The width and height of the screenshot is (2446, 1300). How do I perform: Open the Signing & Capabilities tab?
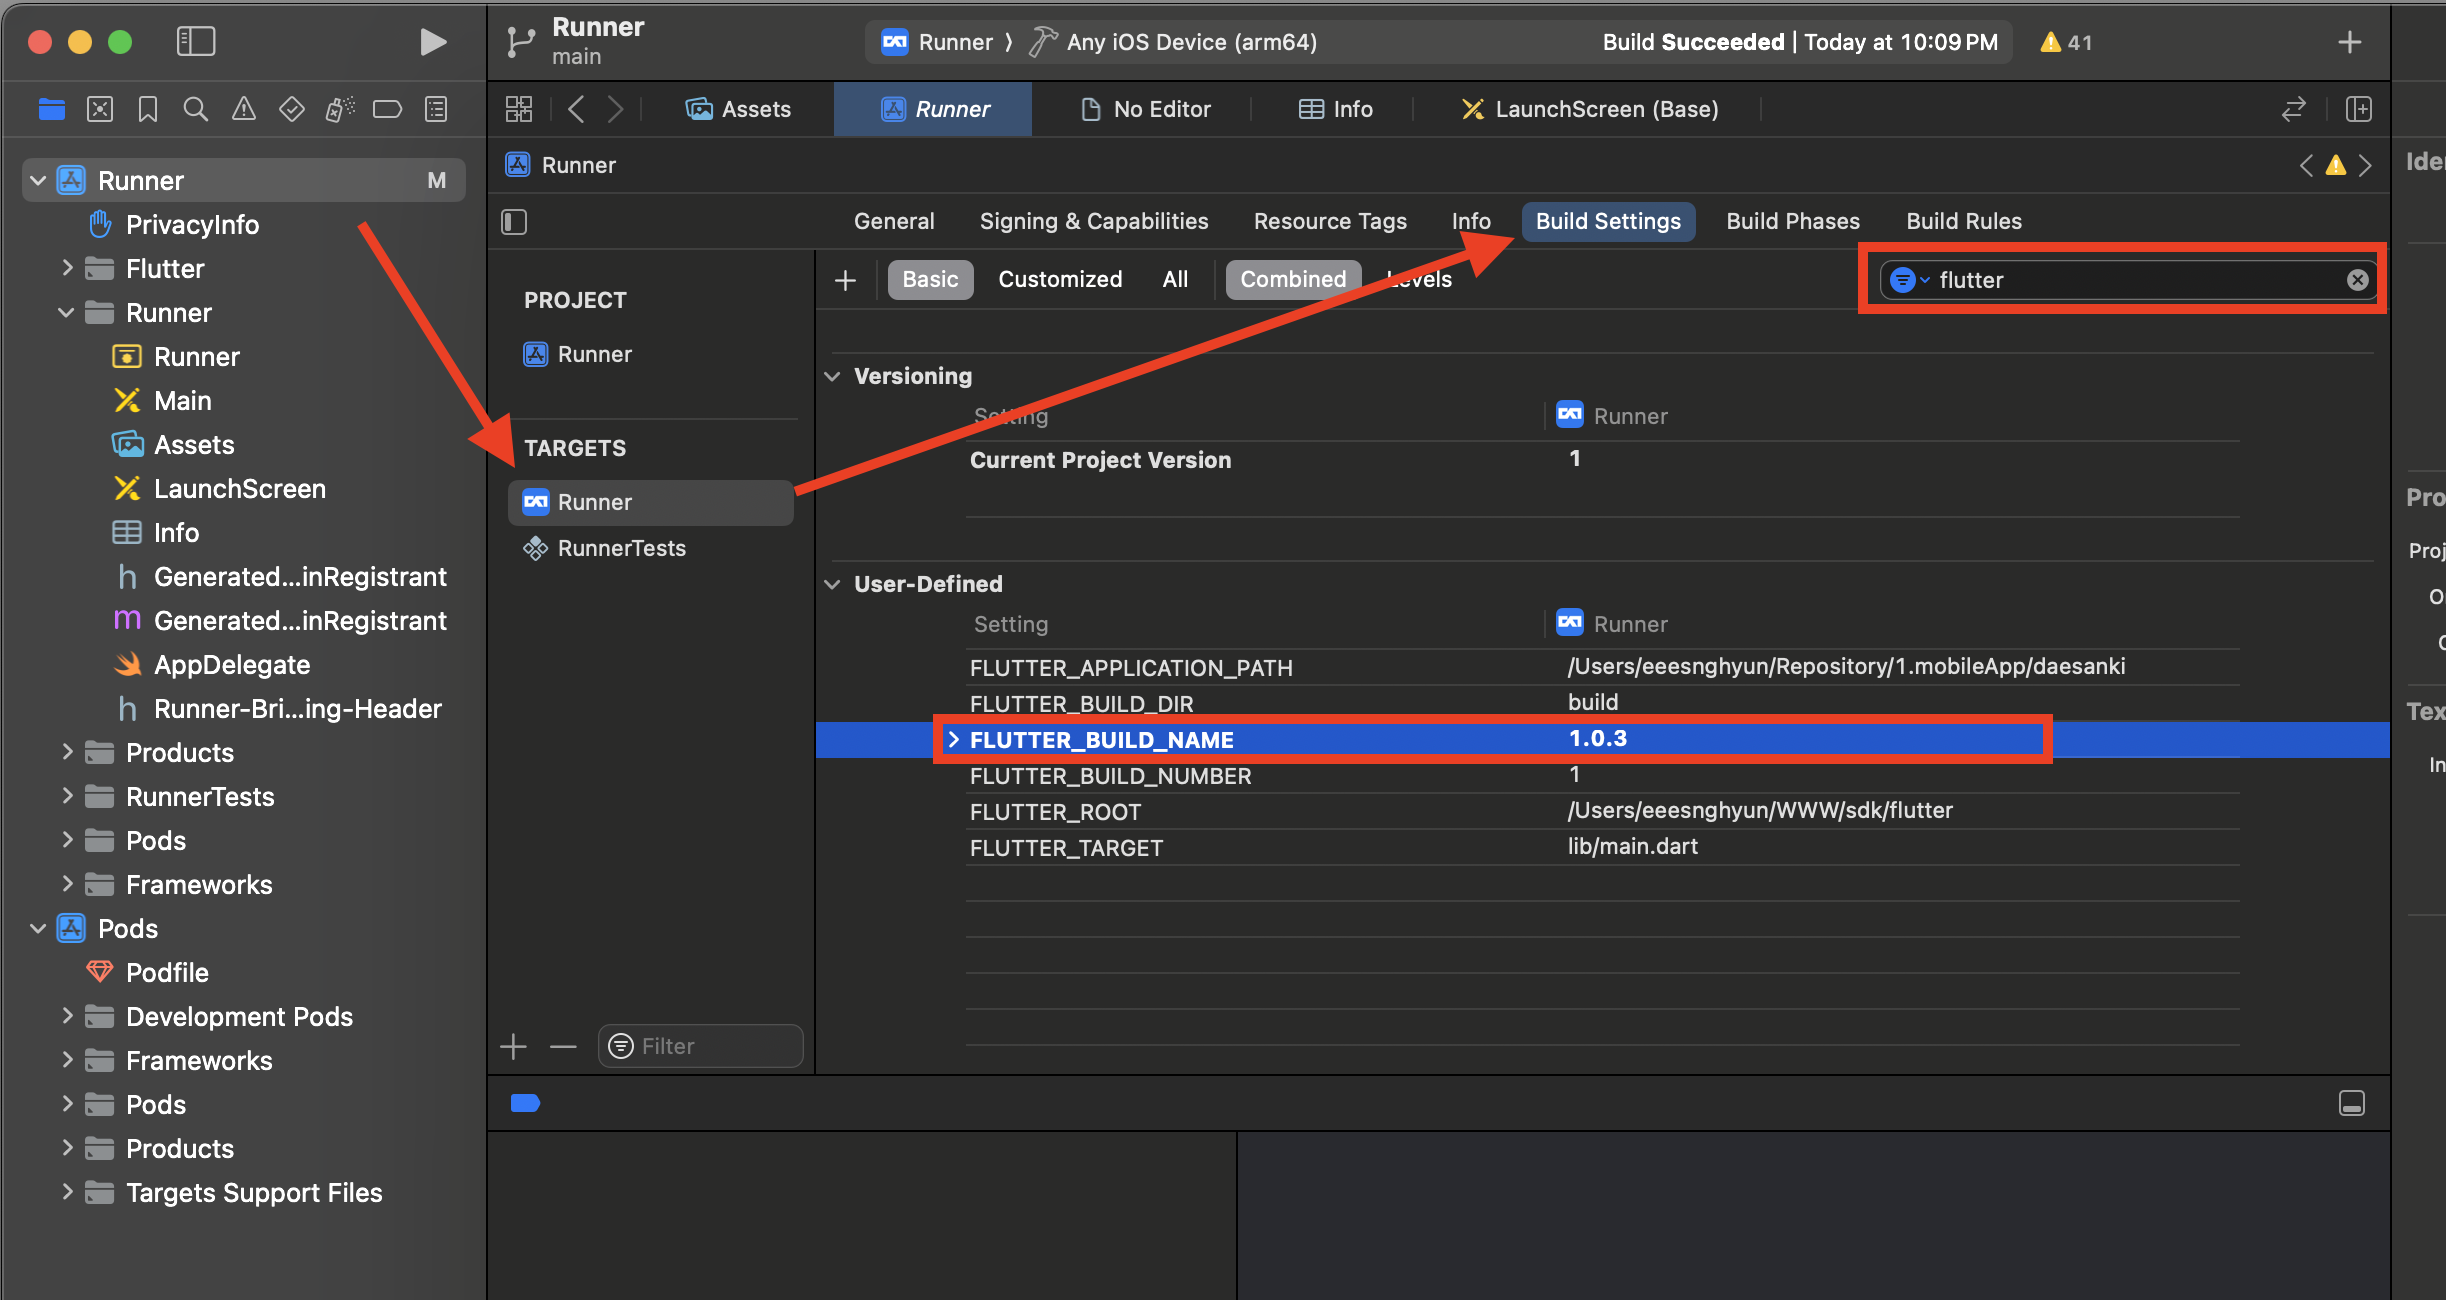pos(1093,221)
